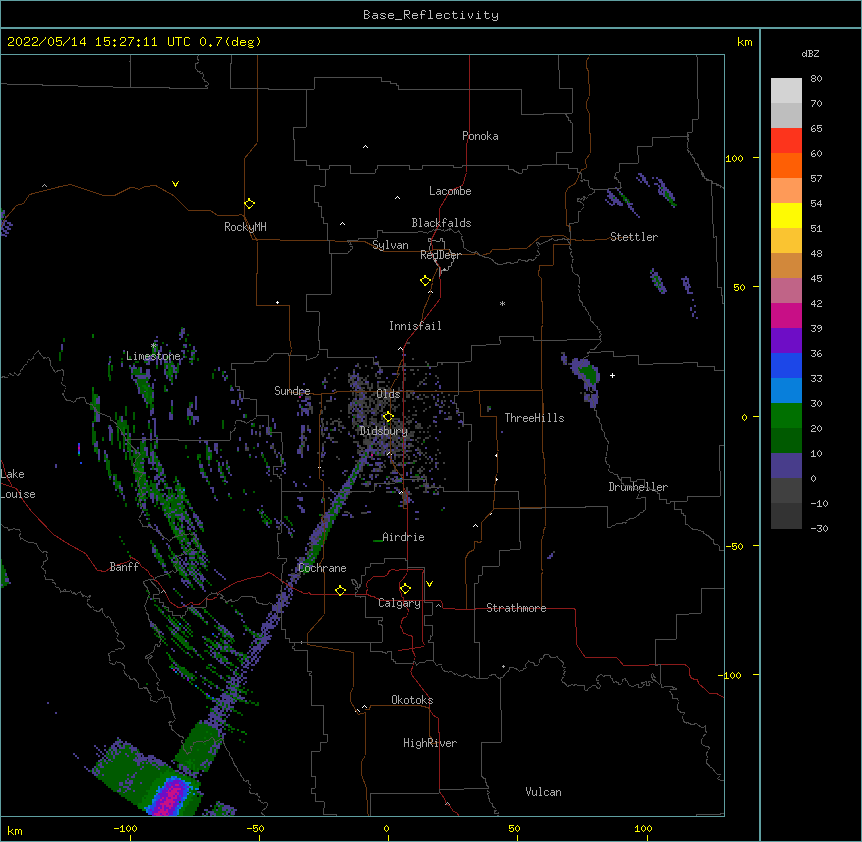
Task: Click the dBZ legend heading
Action: [x=810, y=53]
